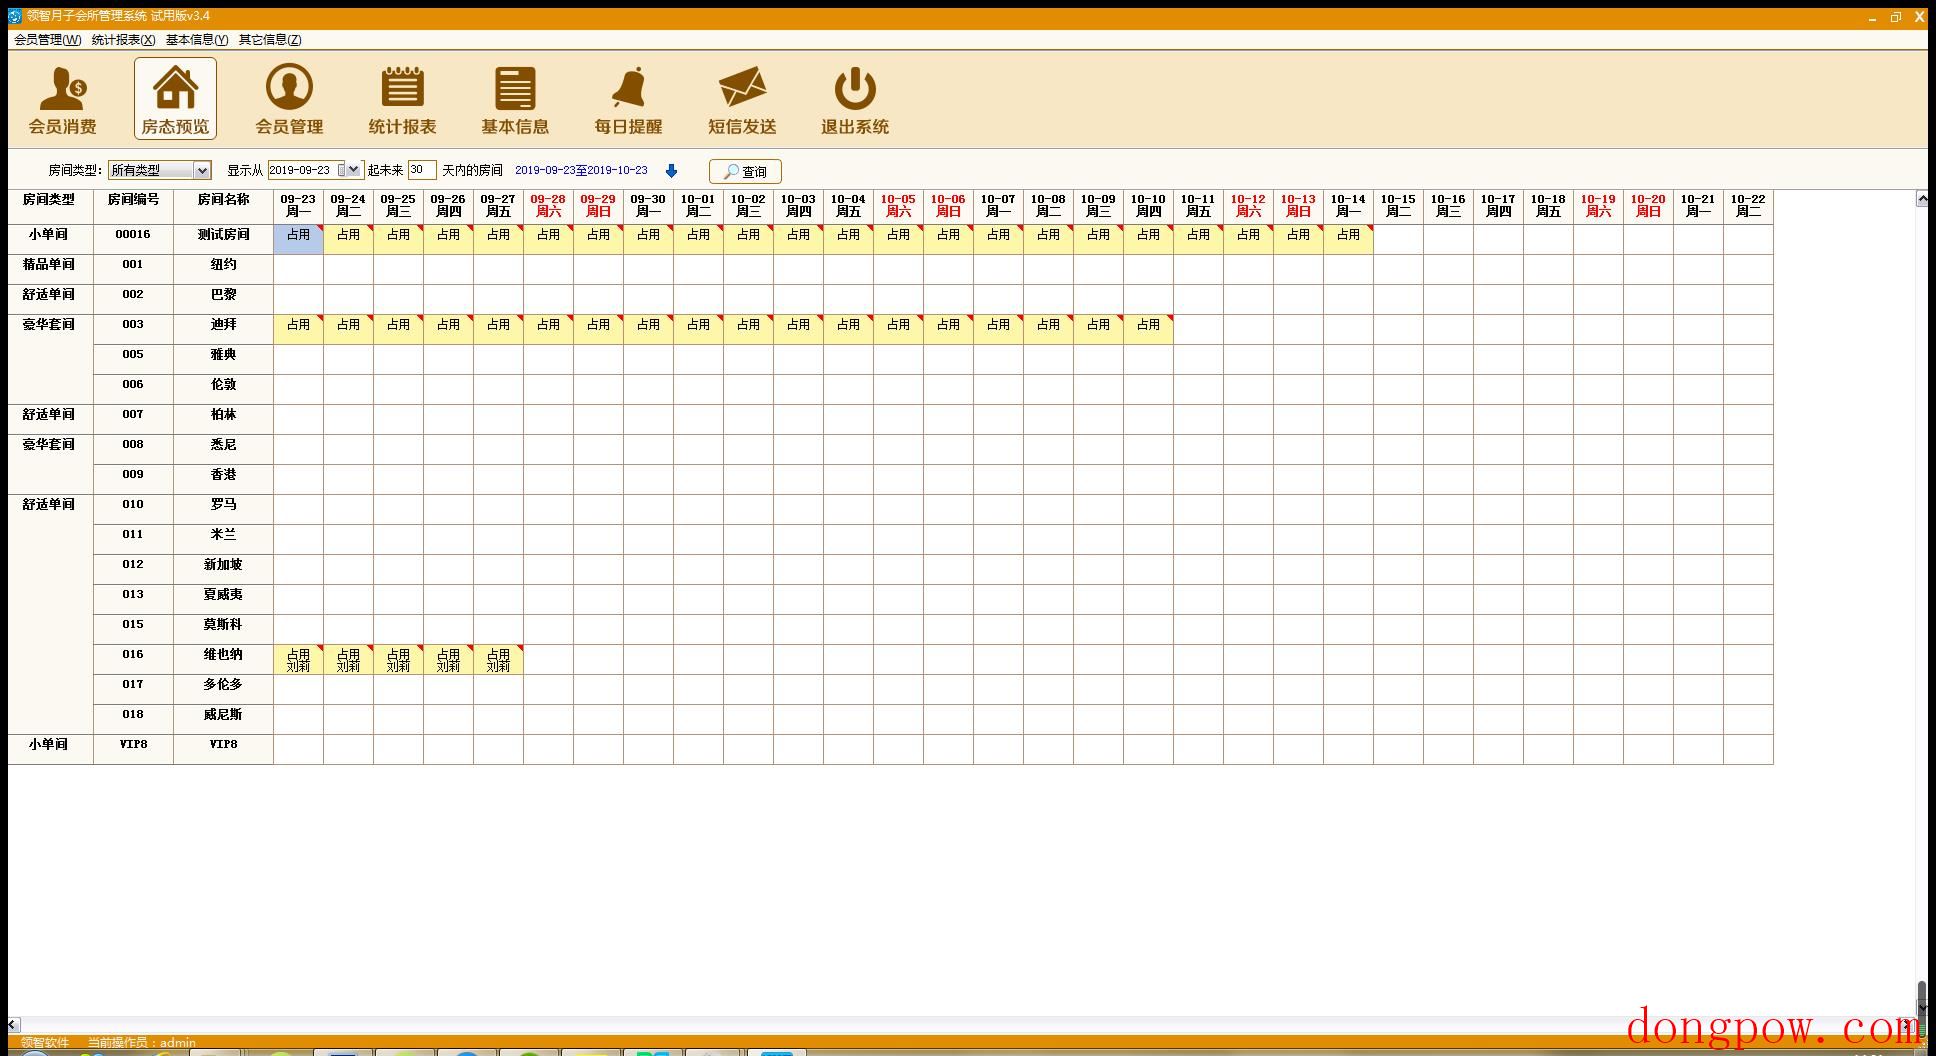Click 退出系统 power icon

pos(855,99)
